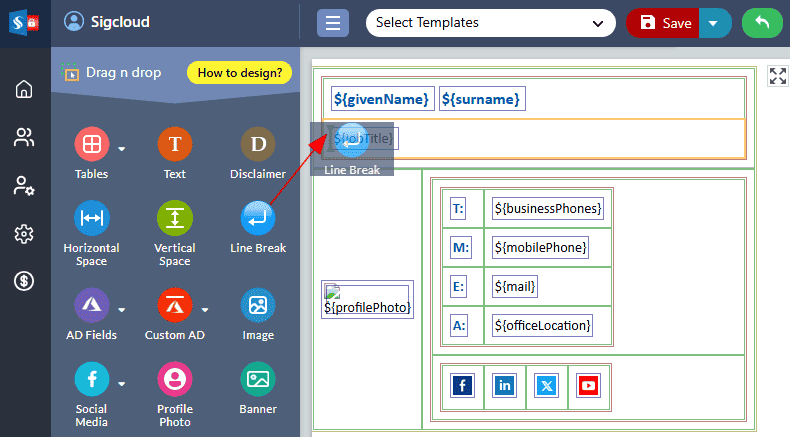Expand the Save button dropdown arrow
790x437 pixels.
click(x=714, y=23)
